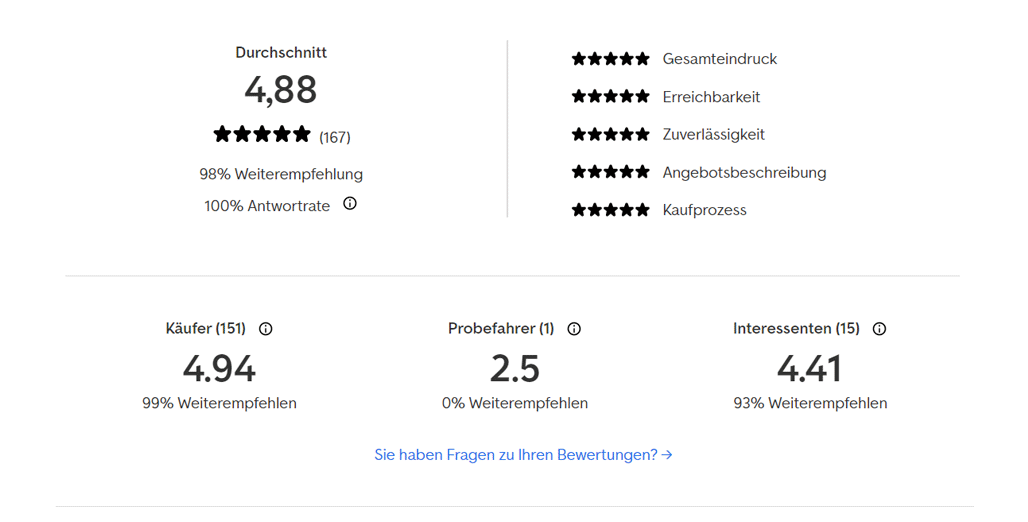1028x522 pixels.
Task: Click the 4,88 average score
Action: 281,90
